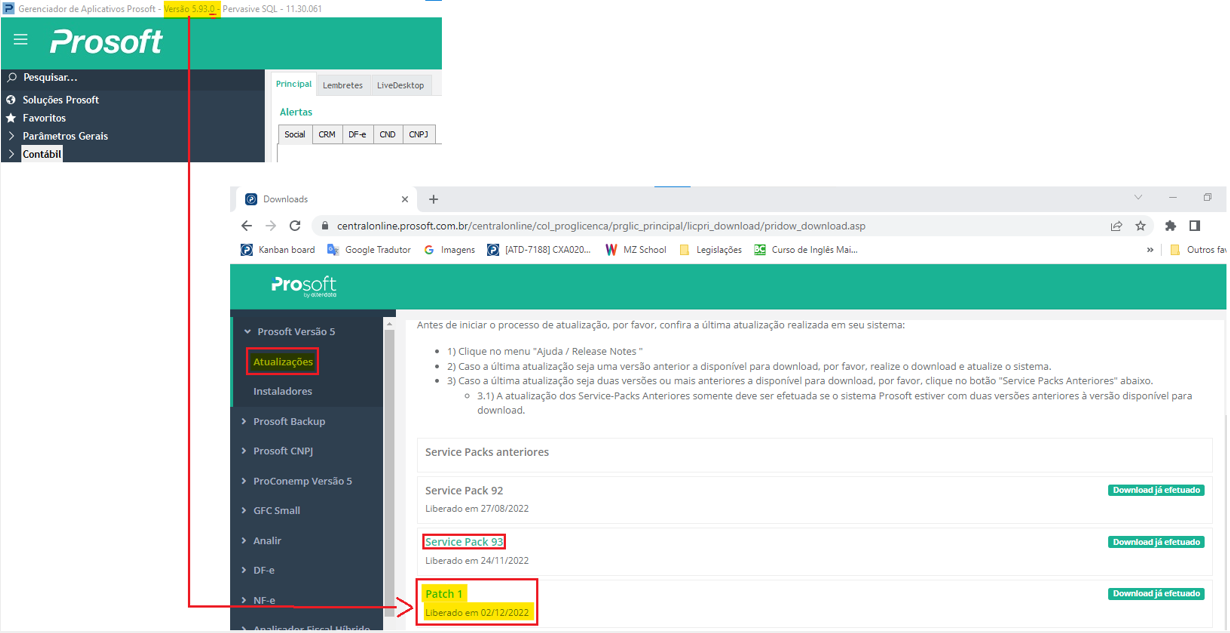
Task: Select the Social alerts tab
Action: click(295, 134)
